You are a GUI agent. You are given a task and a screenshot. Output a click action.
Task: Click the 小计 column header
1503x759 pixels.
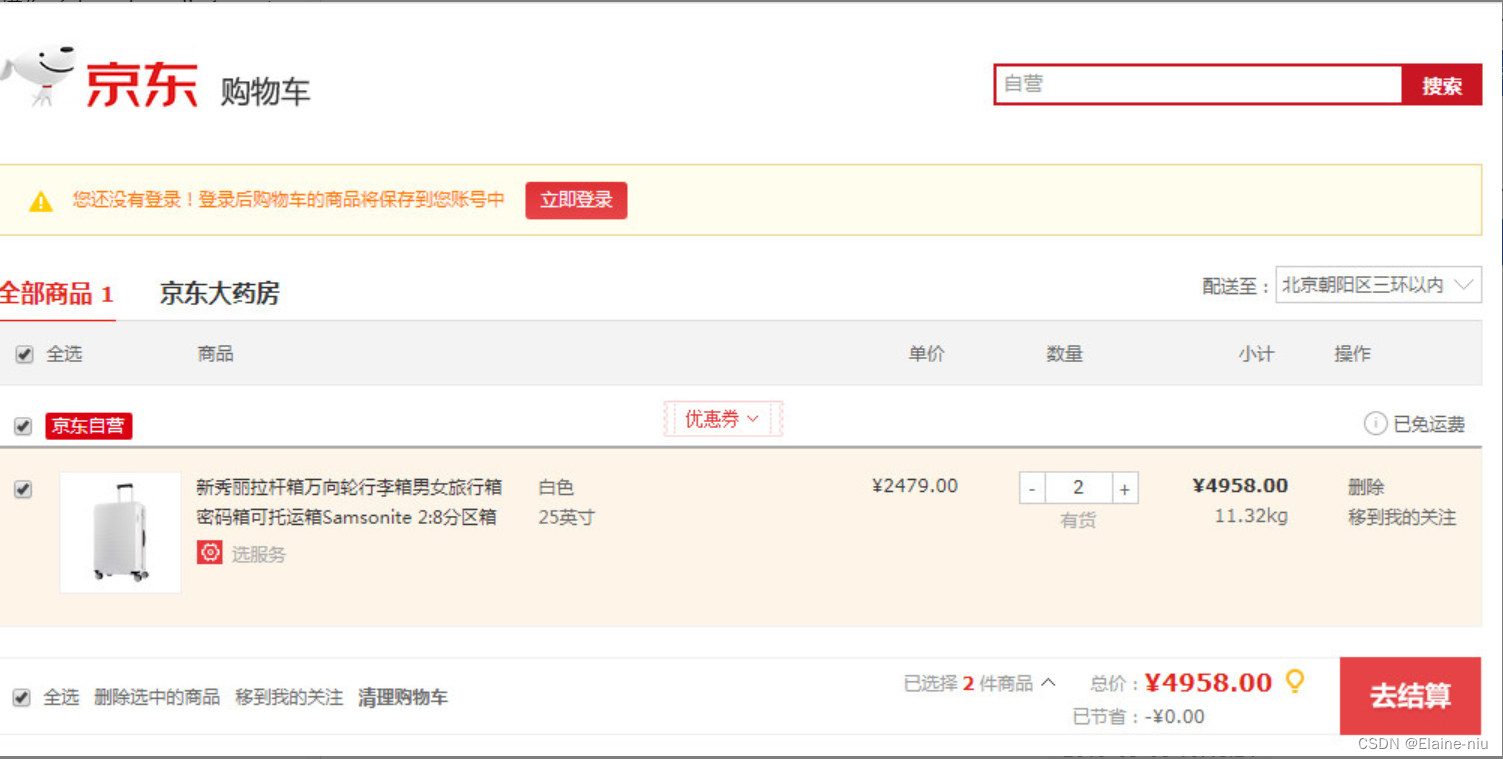coord(1256,354)
